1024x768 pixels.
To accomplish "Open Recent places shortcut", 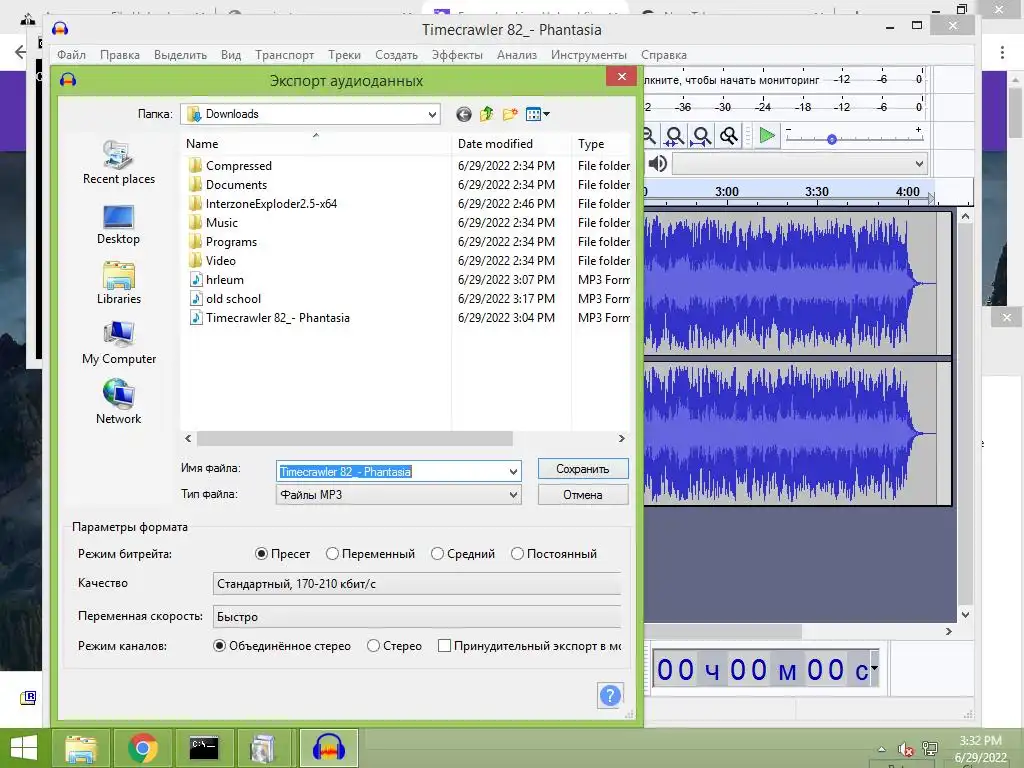I will (119, 162).
